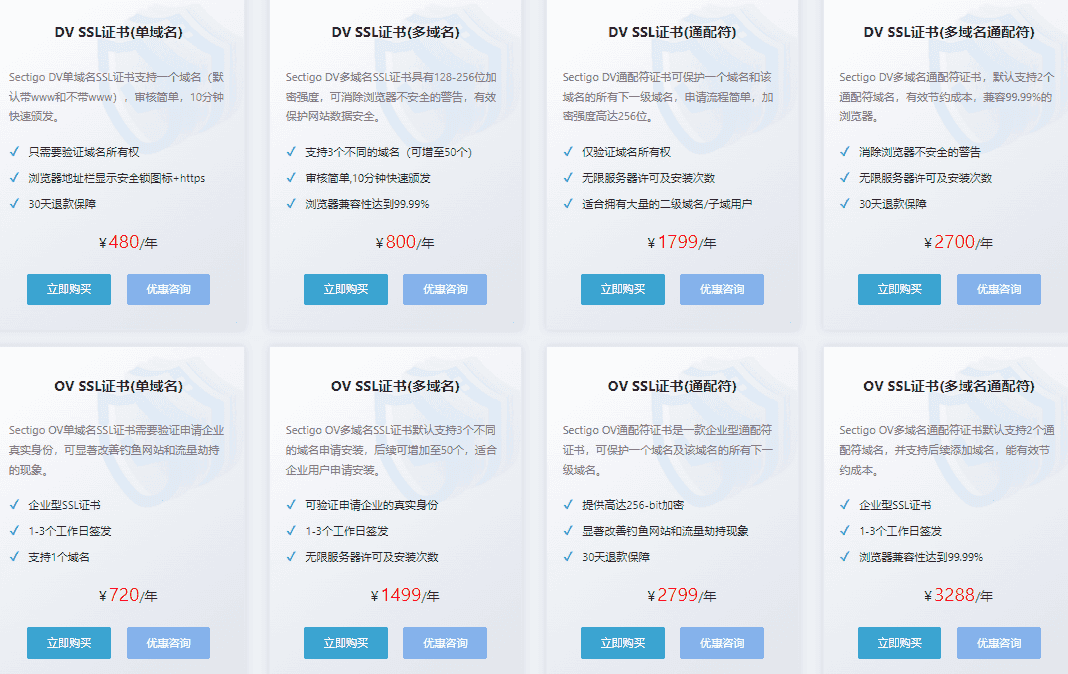Click 优惠咨询 under OV SSL证书(单域名)

[168, 643]
